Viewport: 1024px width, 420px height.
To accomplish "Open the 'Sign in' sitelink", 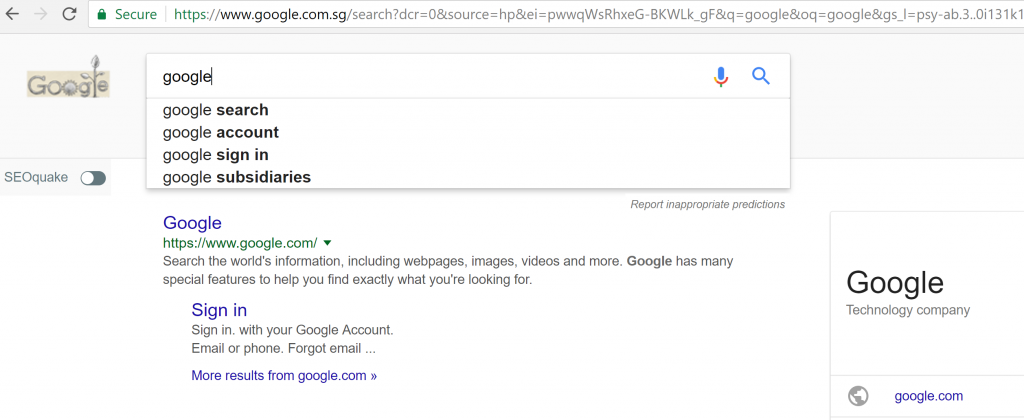I will pos(219,310).
